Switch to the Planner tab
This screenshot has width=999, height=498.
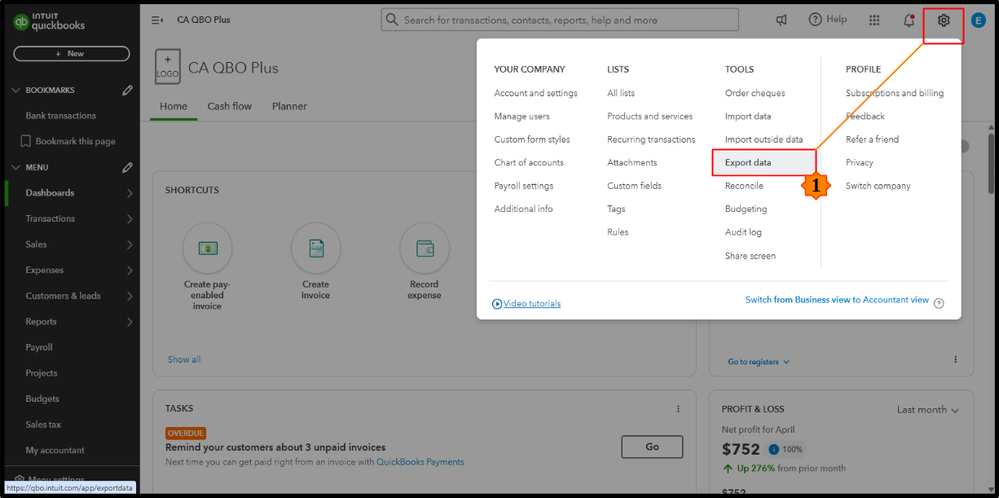click(x=289, y=106)
